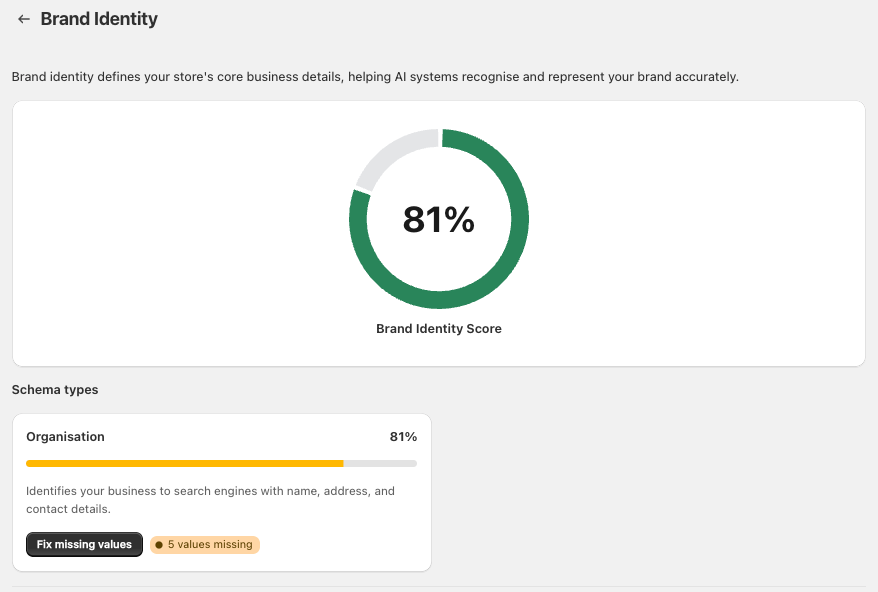Click the Organisation card title

pyautogui.click(x=65, y=437)
